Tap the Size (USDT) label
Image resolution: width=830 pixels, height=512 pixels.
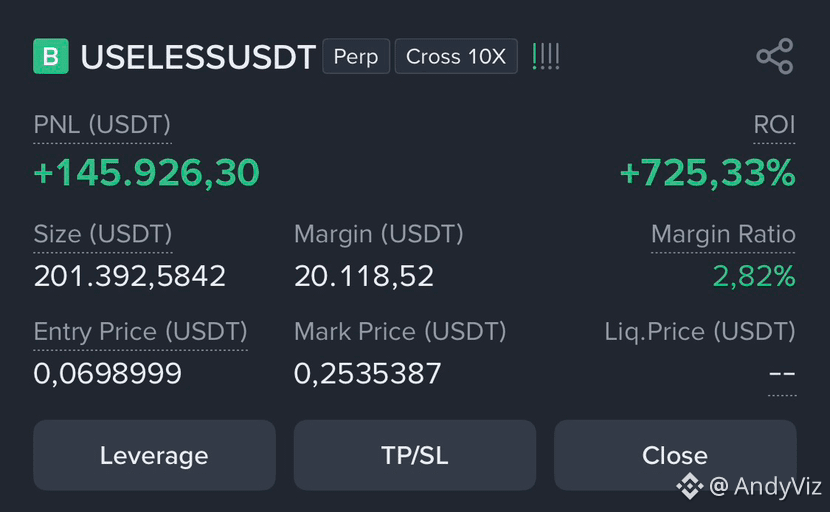103,234
